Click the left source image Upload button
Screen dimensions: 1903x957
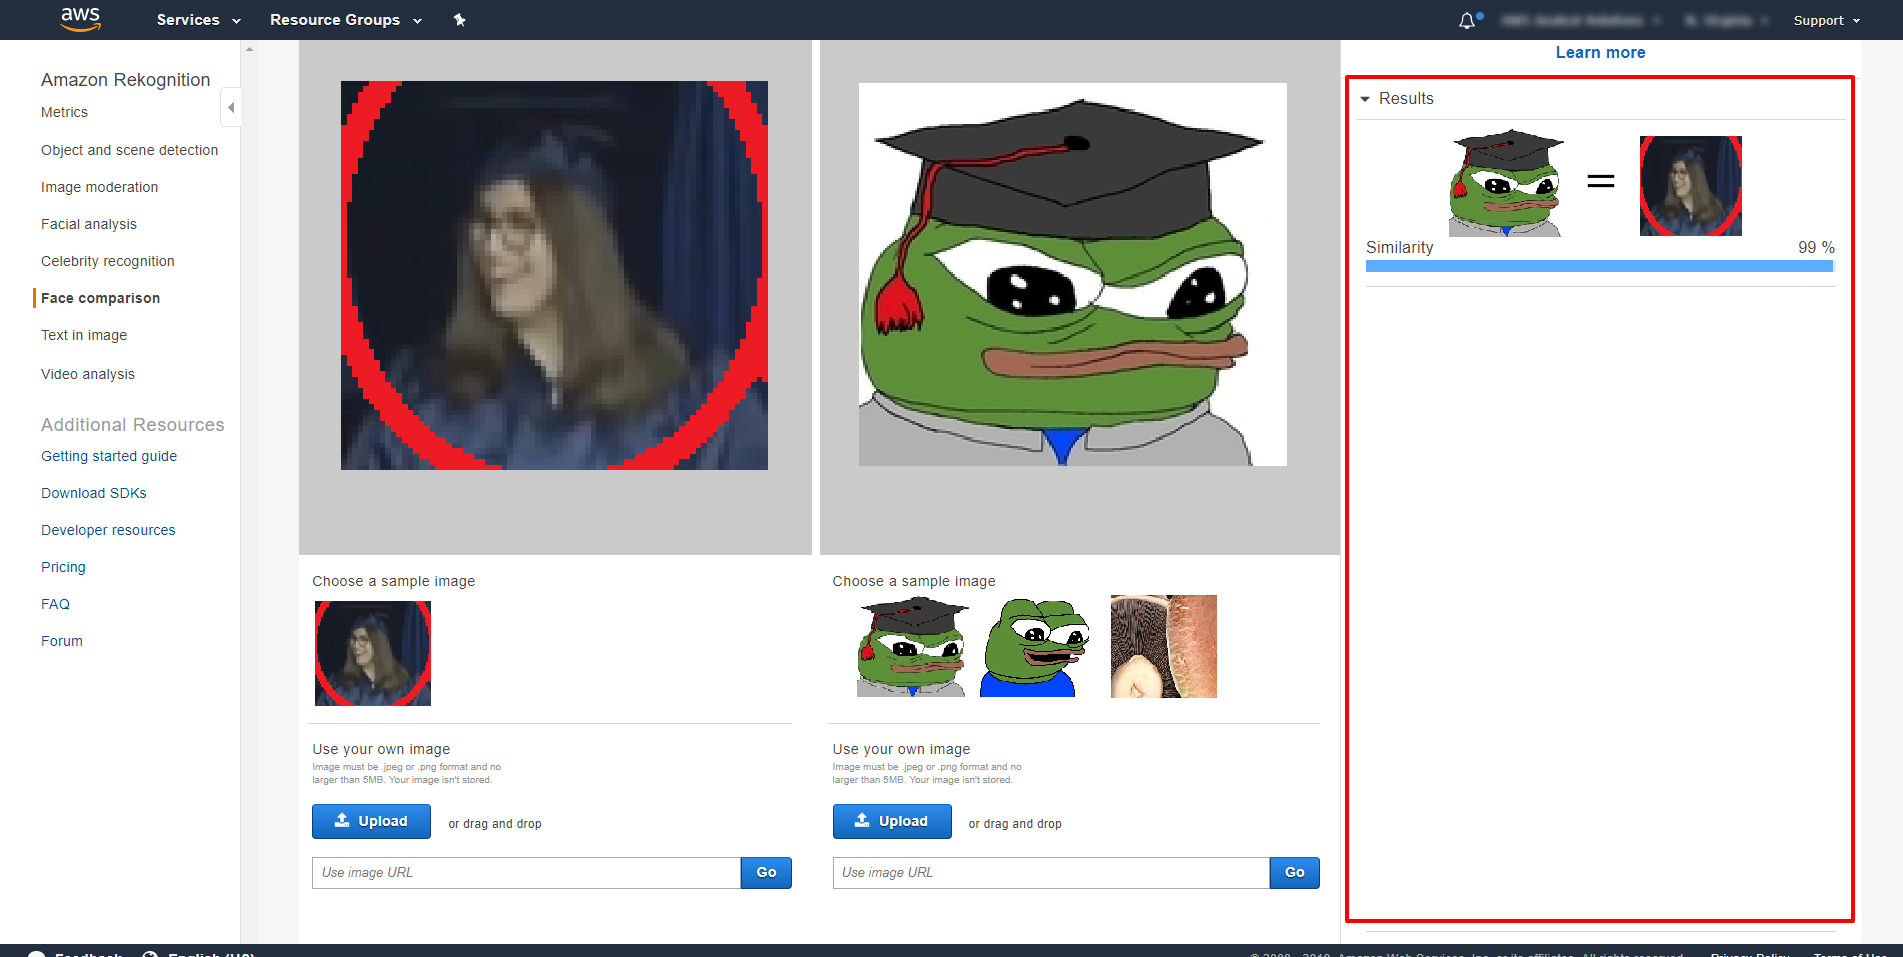(371, 821)
